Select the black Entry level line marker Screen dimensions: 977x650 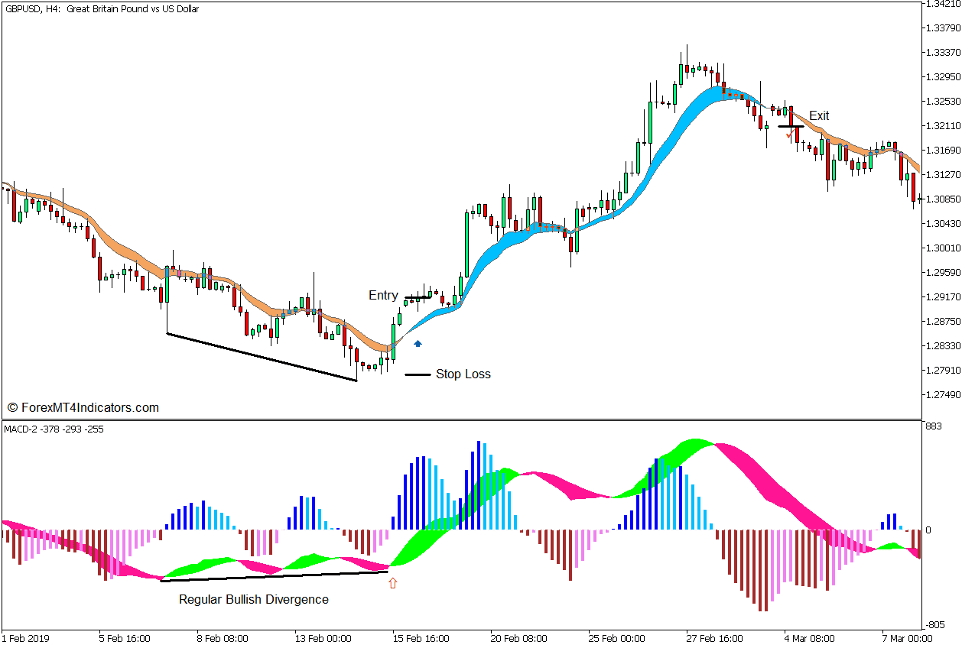pyautogui.click(x=419, y=297)
